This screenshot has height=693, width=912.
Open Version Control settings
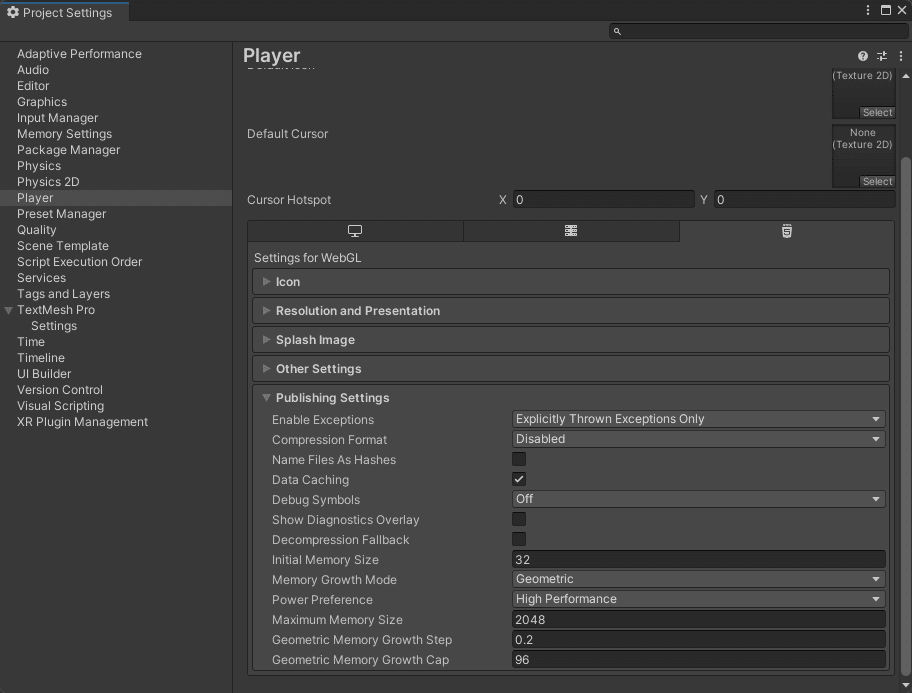pos(59,390)
